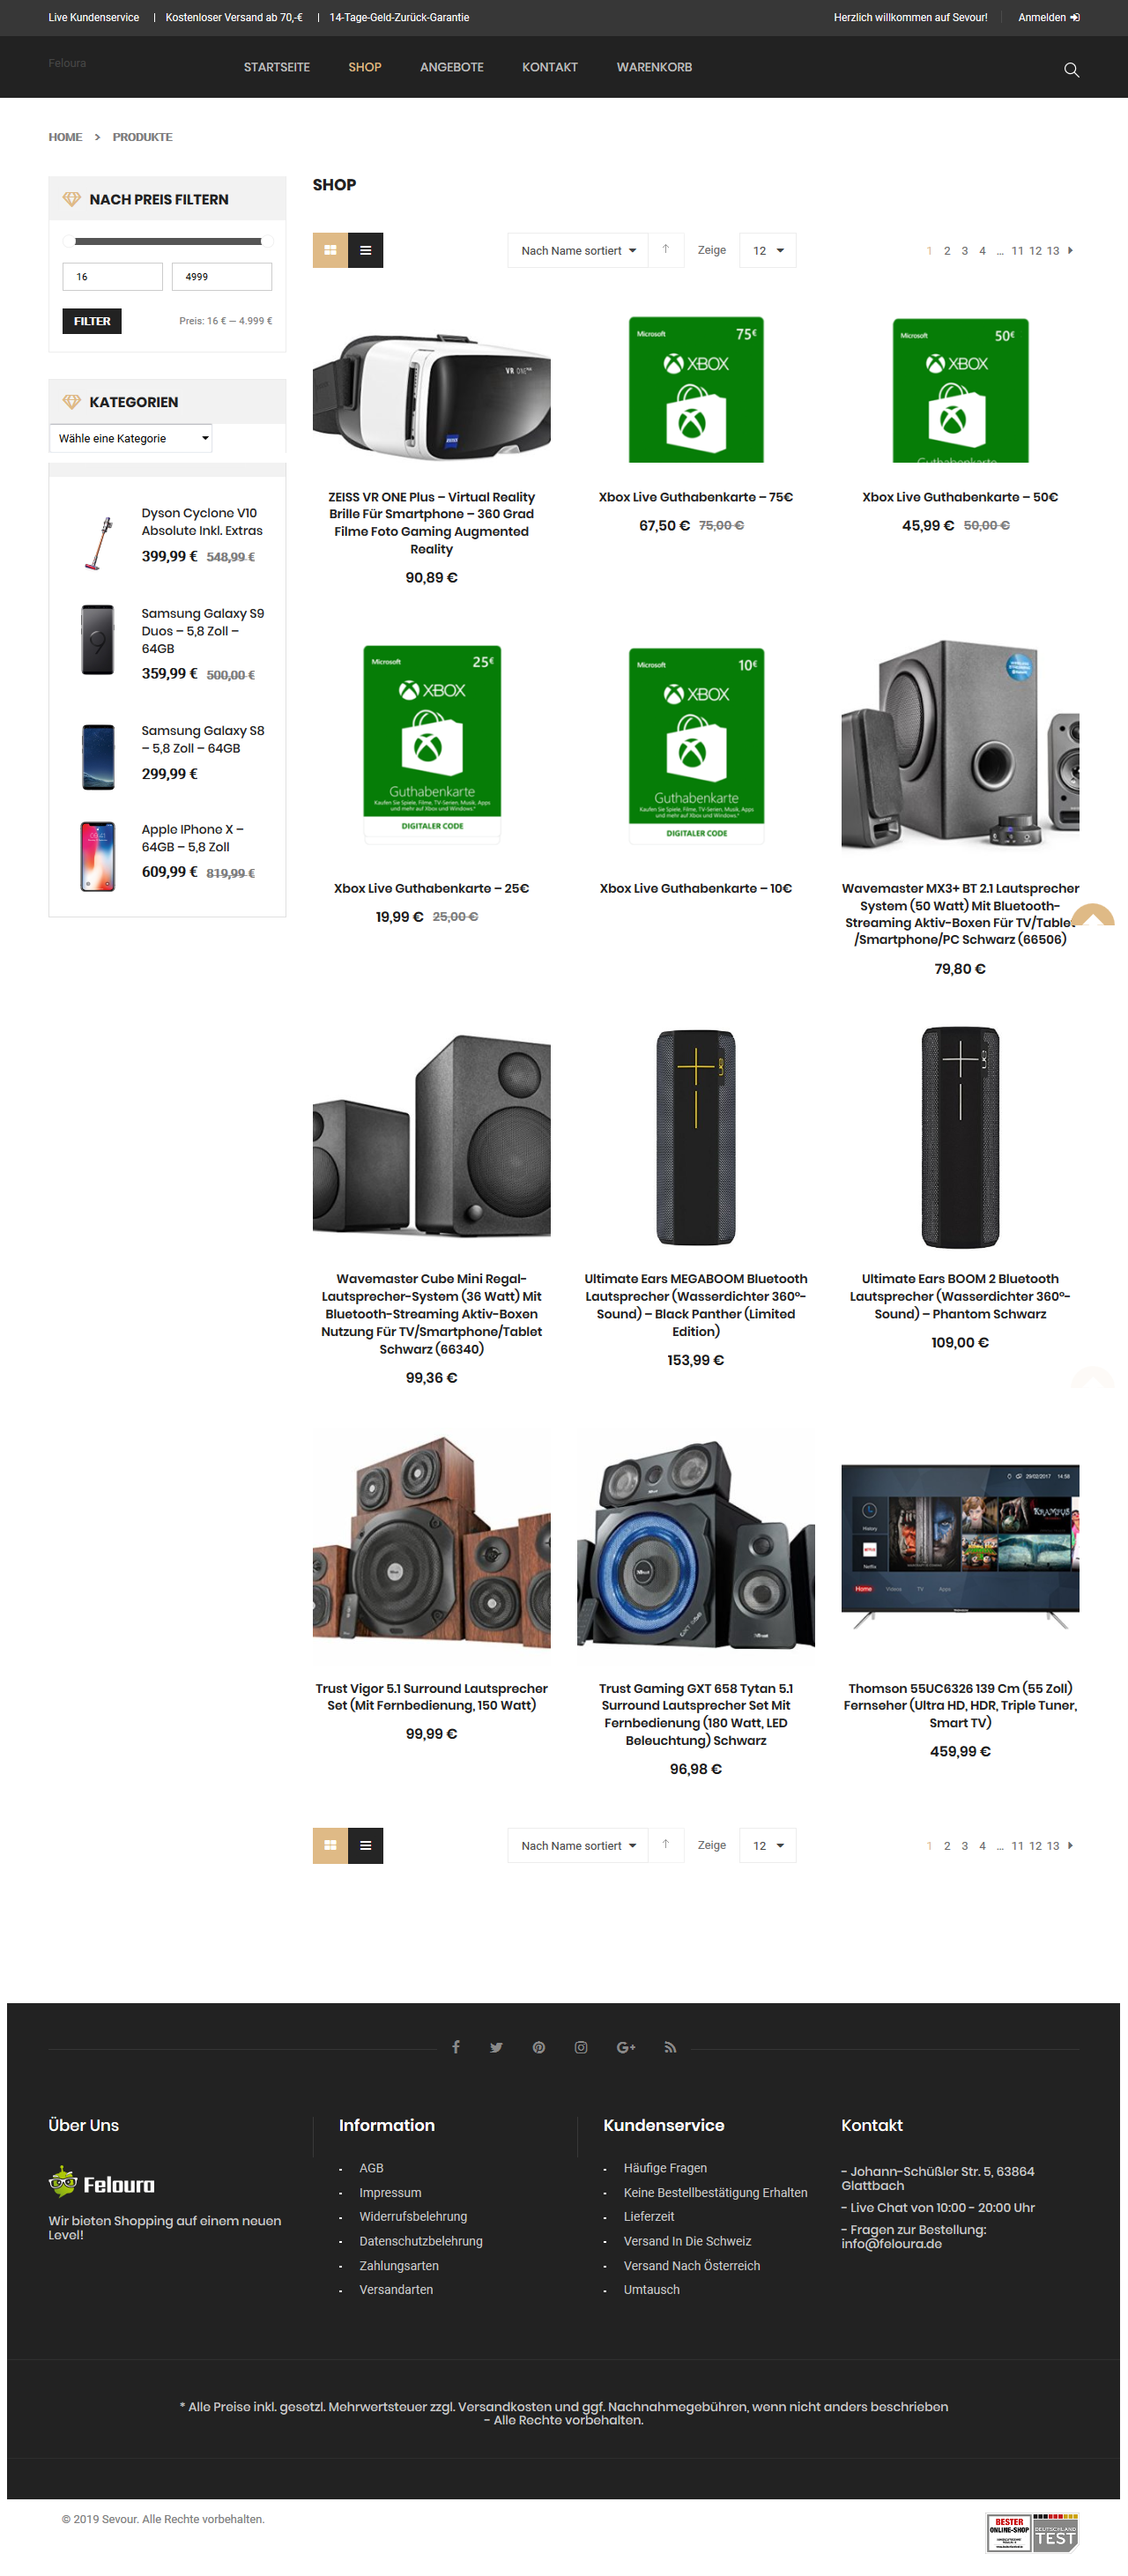Open Impressum link in footer
This screenshot has width=1128, height=2576.
coord(390,2192)
